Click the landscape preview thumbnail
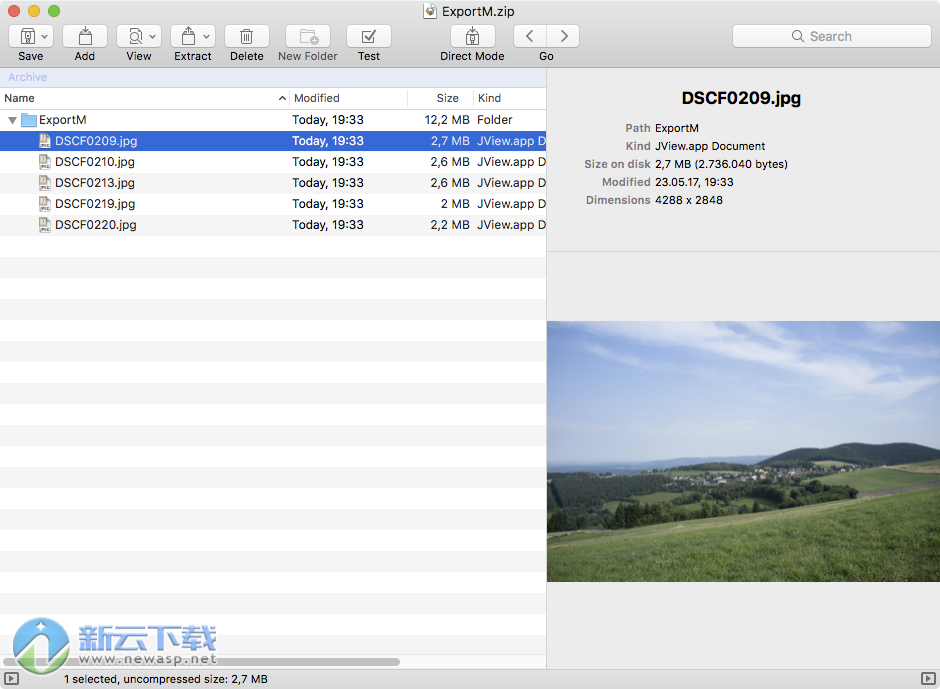 (x=742, y=451)
